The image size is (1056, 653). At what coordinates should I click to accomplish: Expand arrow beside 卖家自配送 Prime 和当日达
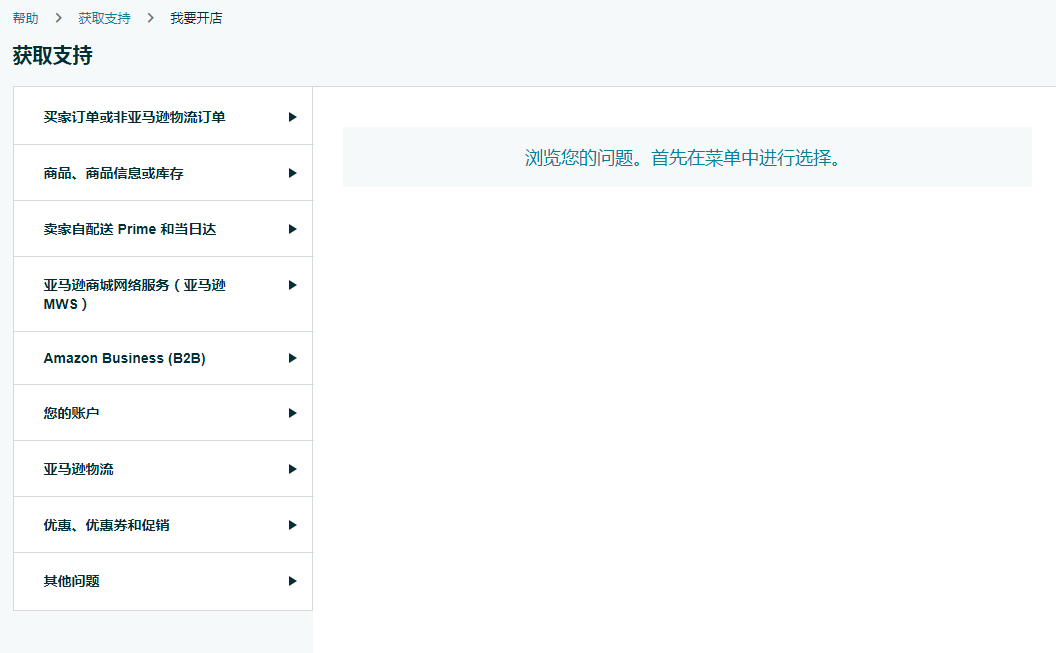point(292,229)
